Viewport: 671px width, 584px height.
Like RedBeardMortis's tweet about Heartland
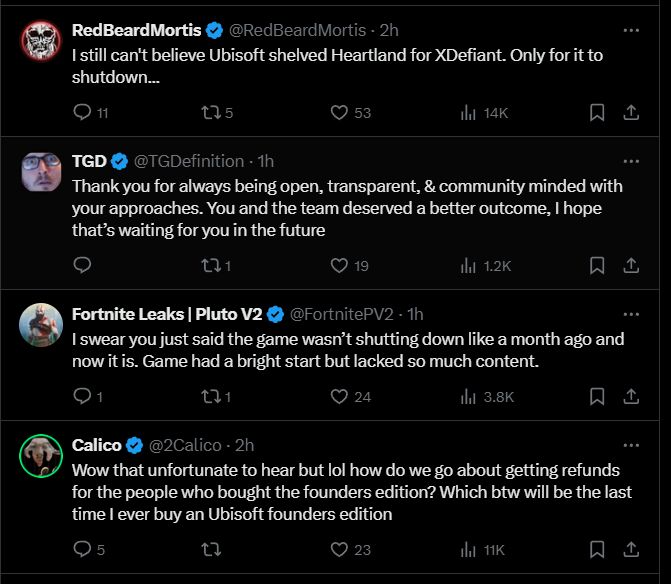340,113
